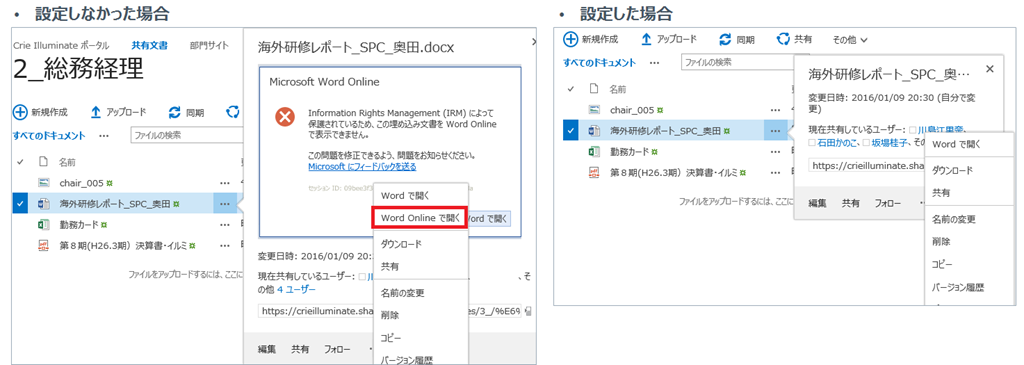Click PDF icon of 第8期 決算書 row, left list
1024x365 pixels.
click(44, 246)
